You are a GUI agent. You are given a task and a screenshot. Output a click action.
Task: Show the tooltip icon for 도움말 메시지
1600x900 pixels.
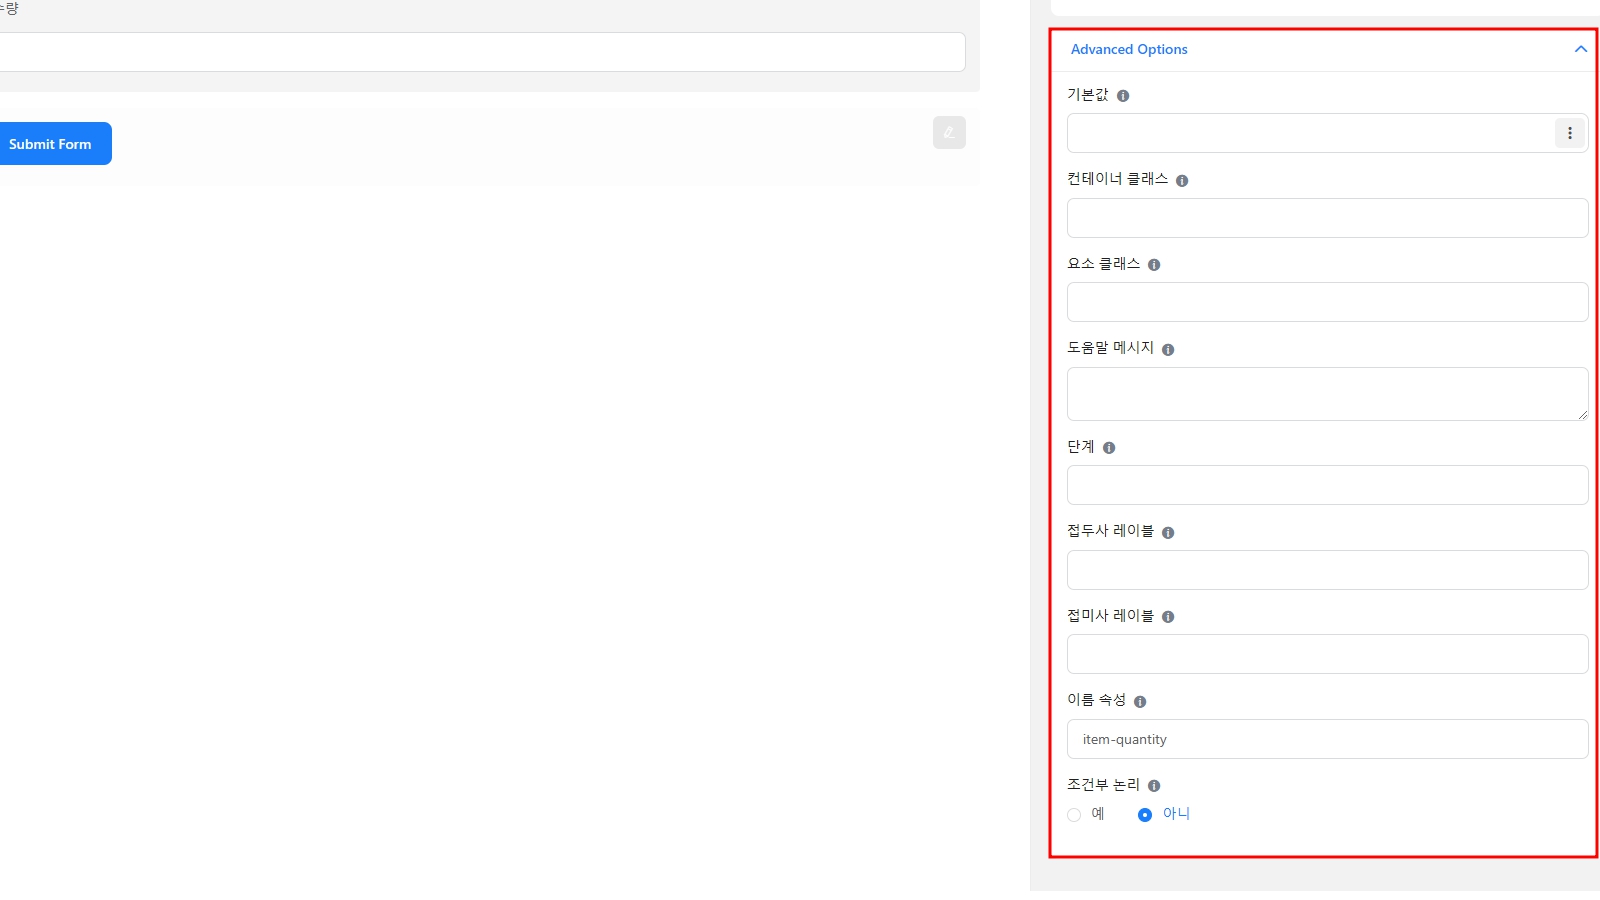point(1168,350)
